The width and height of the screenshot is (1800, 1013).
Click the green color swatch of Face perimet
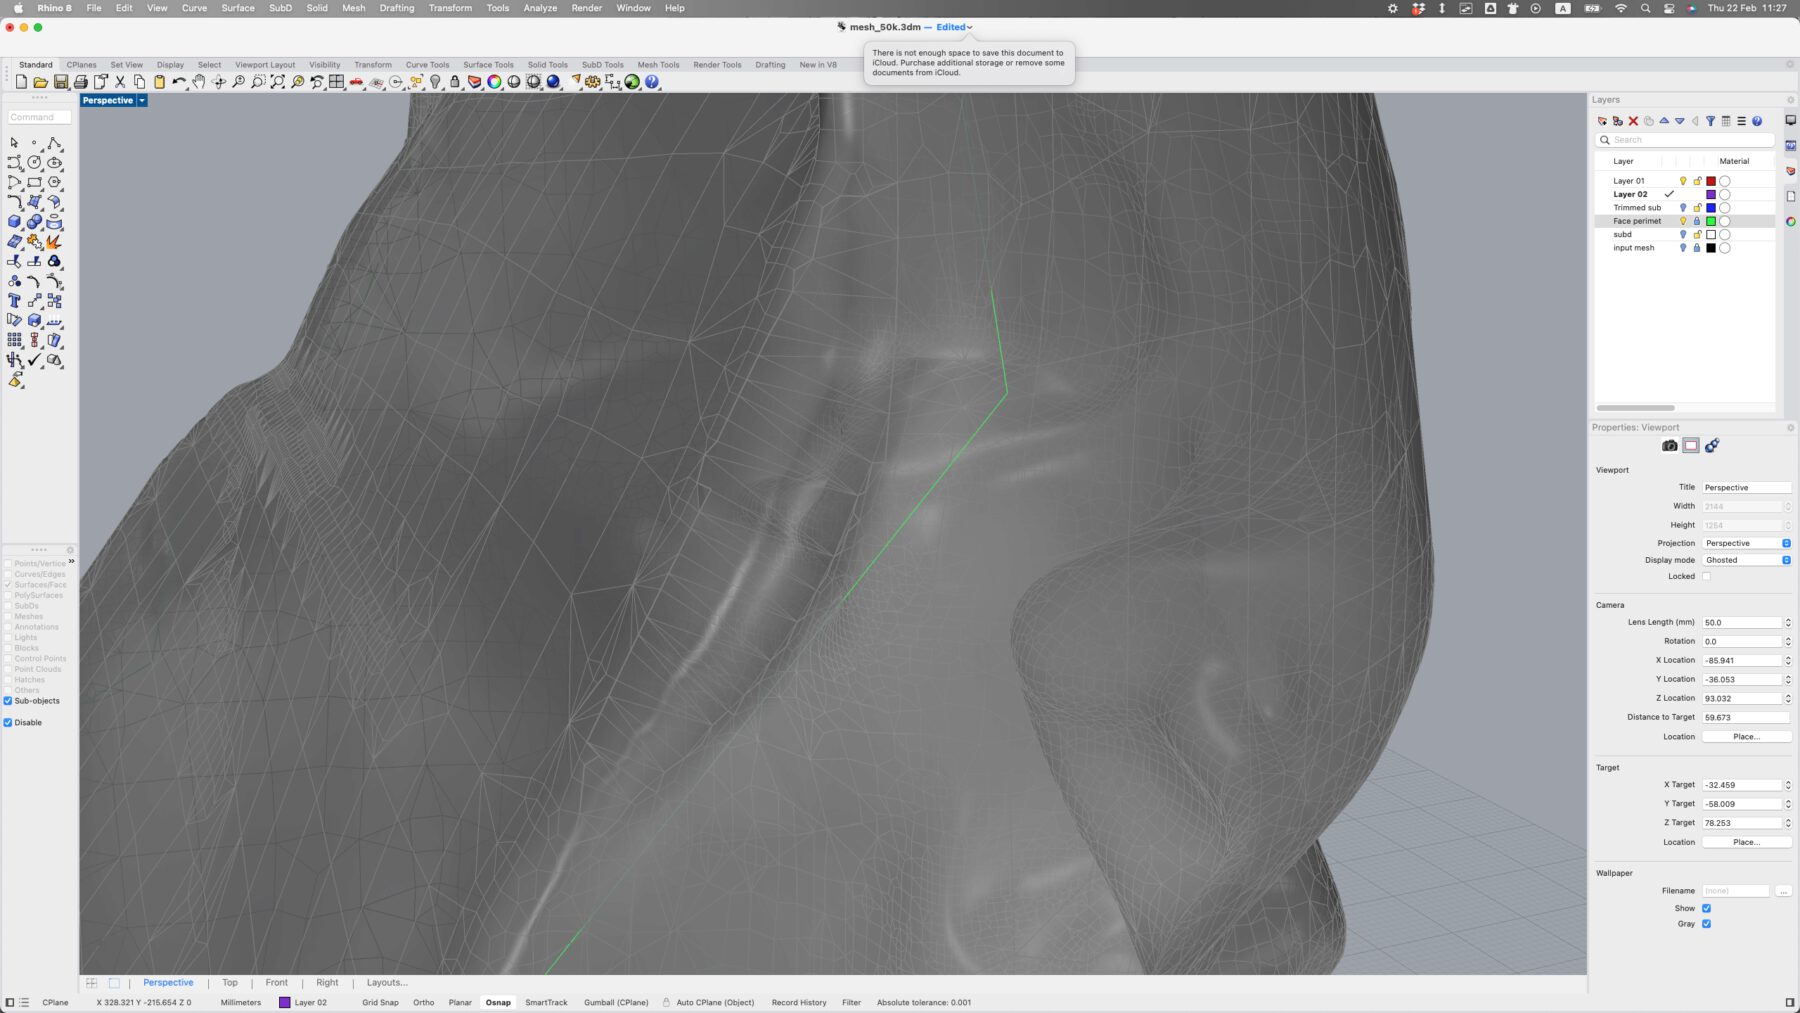(x=1711, y=221)
